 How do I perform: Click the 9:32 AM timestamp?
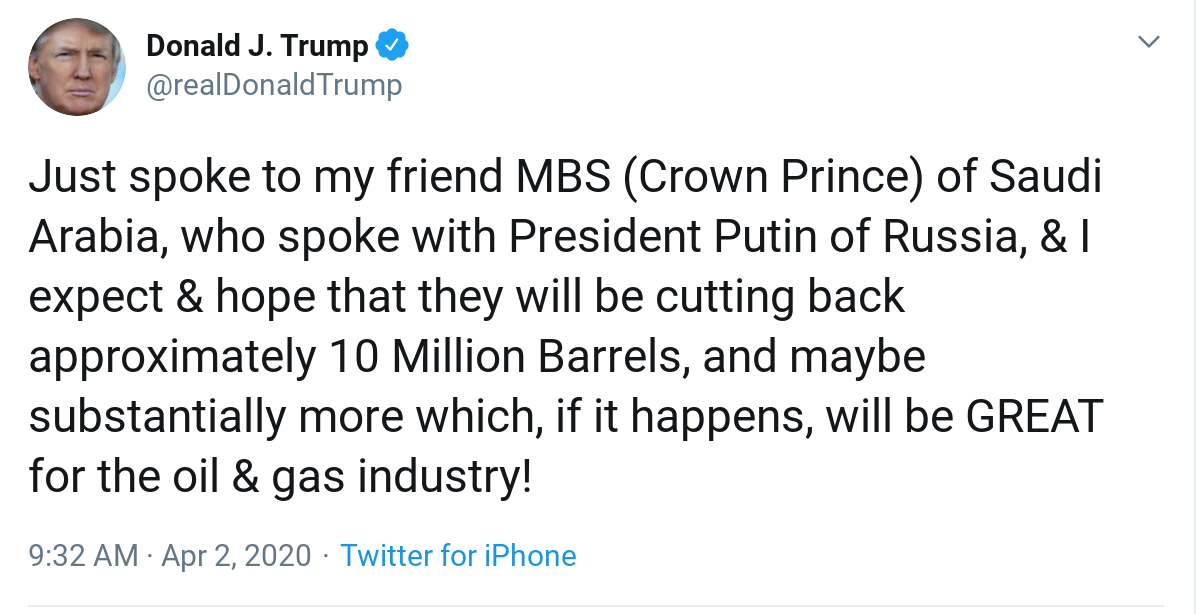point(84,556)
